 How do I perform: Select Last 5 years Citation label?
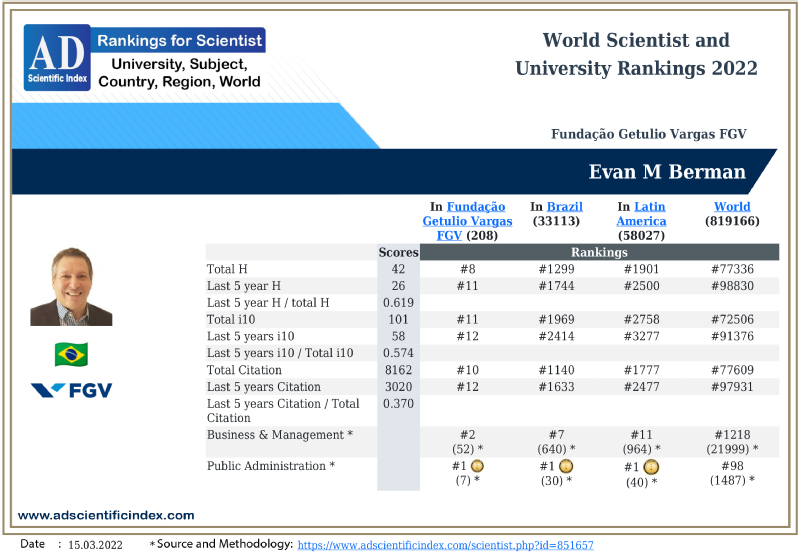(x=264, y=386)
